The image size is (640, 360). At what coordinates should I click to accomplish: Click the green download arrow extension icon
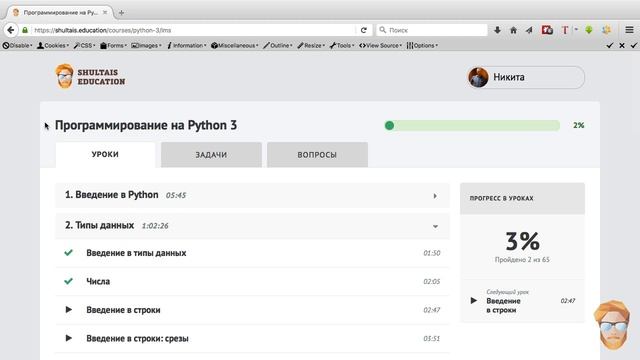click(x=589, y=30)
